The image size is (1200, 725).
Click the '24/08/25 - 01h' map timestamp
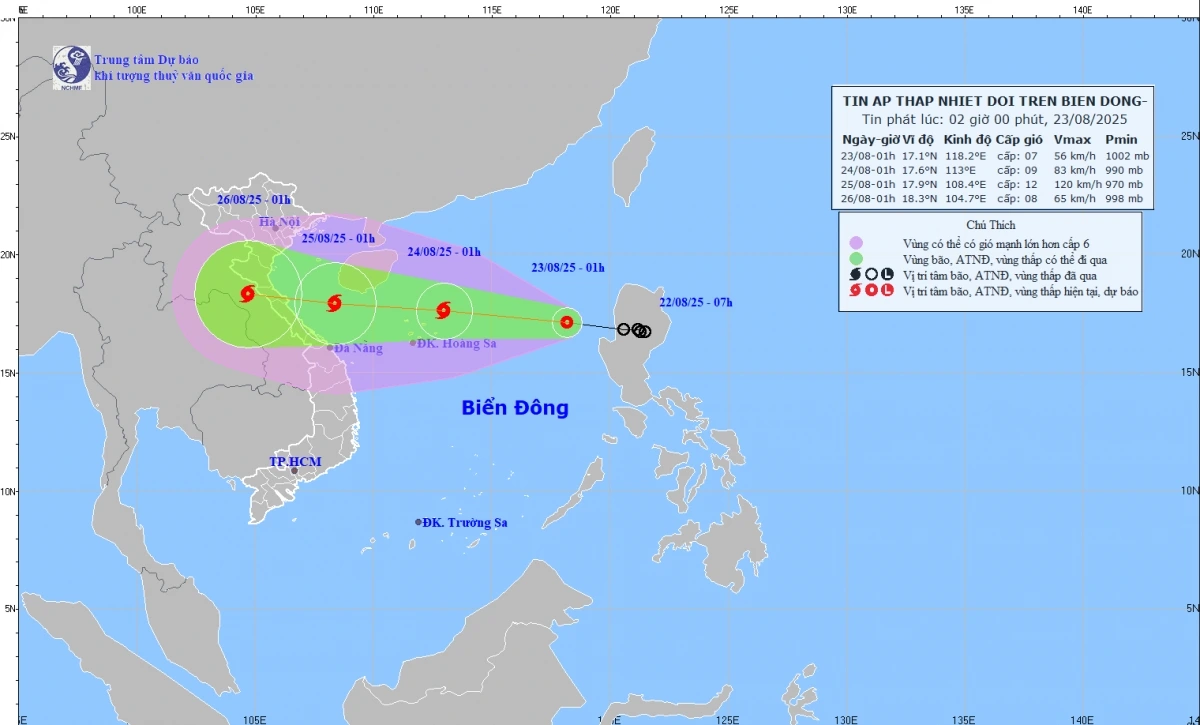click(445, 251)
